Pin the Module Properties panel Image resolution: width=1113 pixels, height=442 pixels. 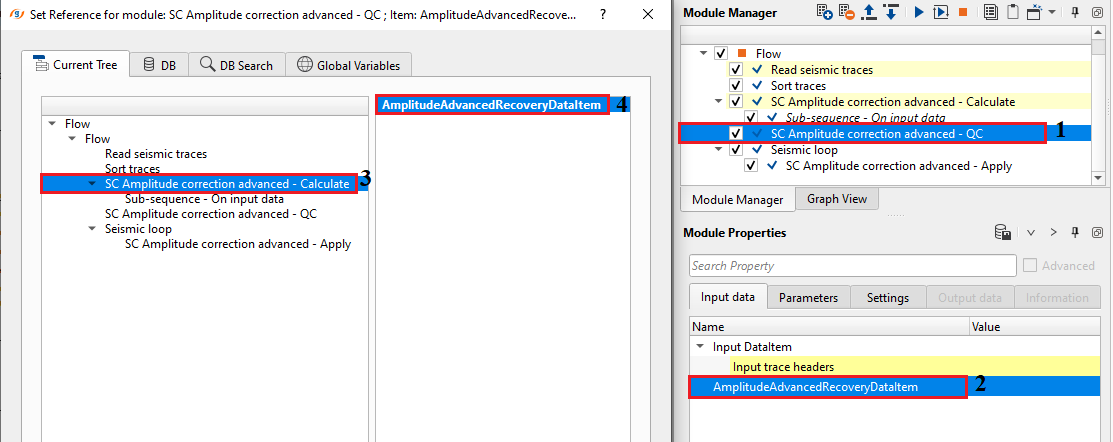pyautogui.click(x=1075, y=233)
